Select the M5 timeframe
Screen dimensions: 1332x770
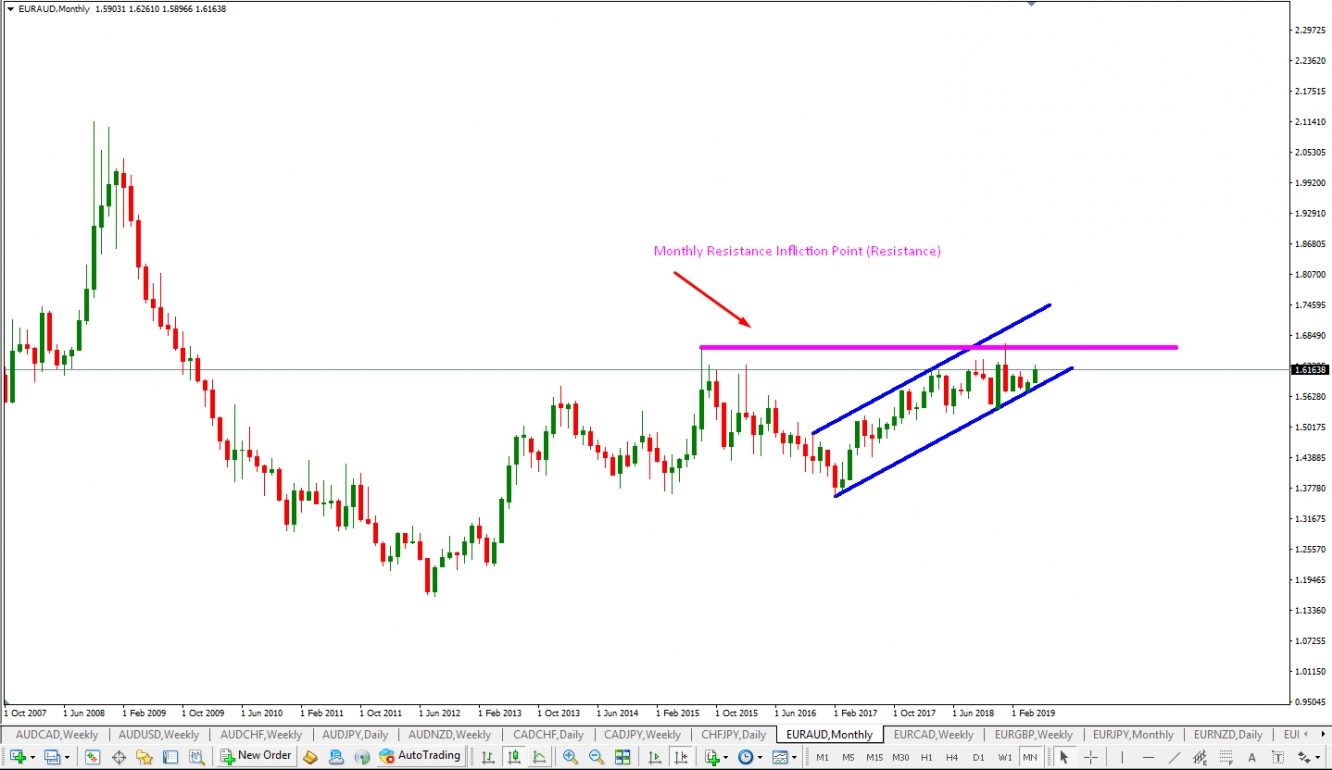pos(848,757)
